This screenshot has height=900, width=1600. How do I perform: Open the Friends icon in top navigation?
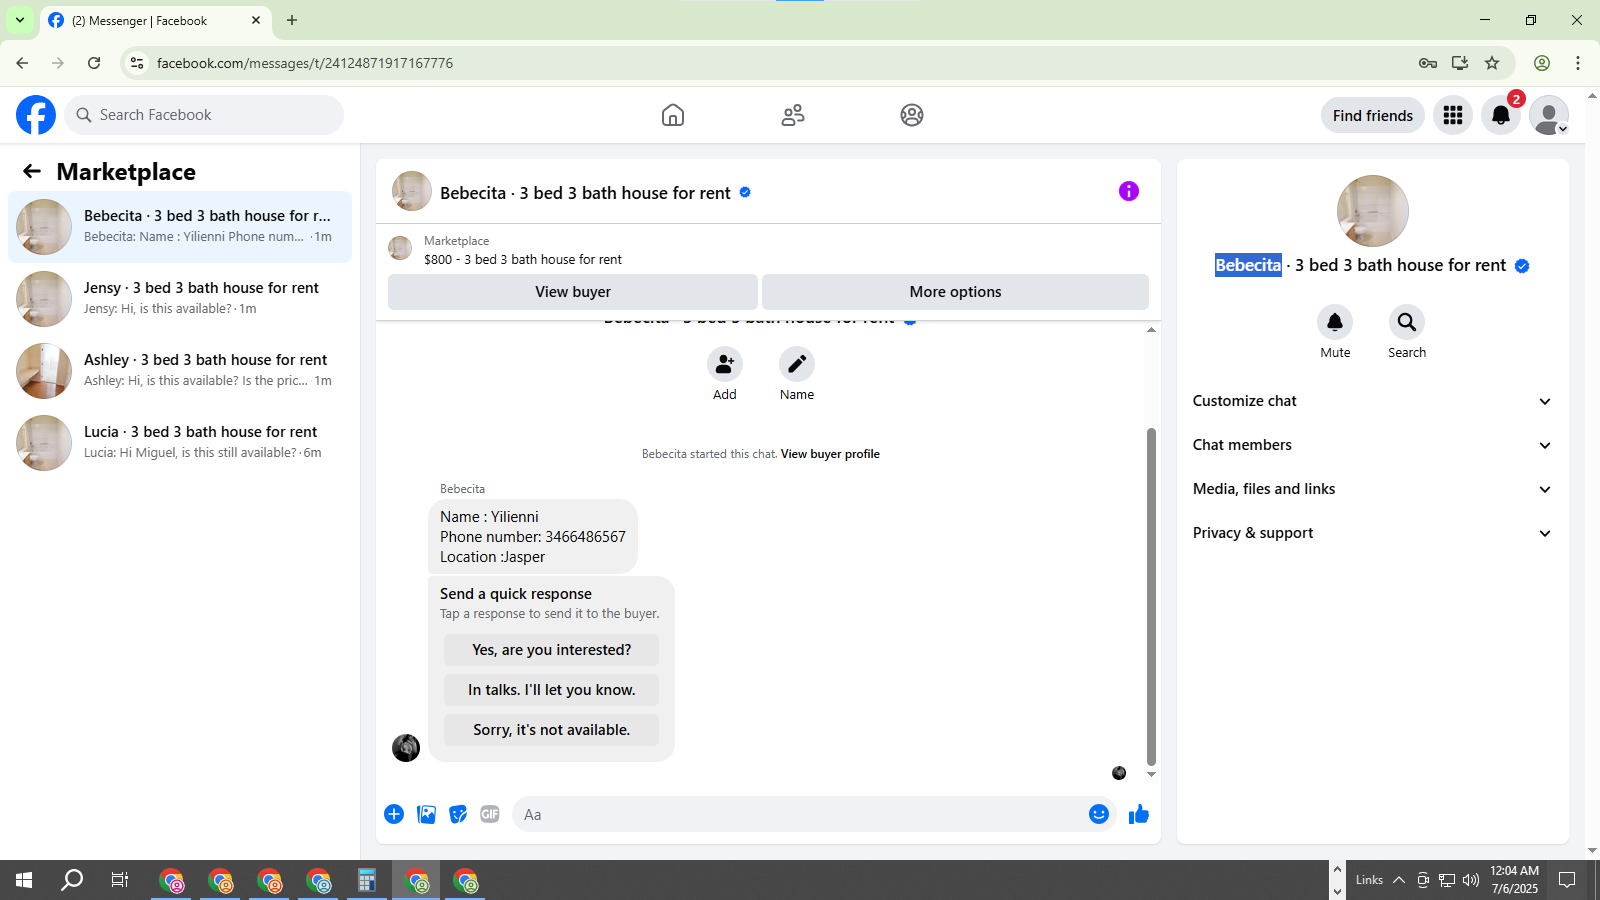click(793, 115)
